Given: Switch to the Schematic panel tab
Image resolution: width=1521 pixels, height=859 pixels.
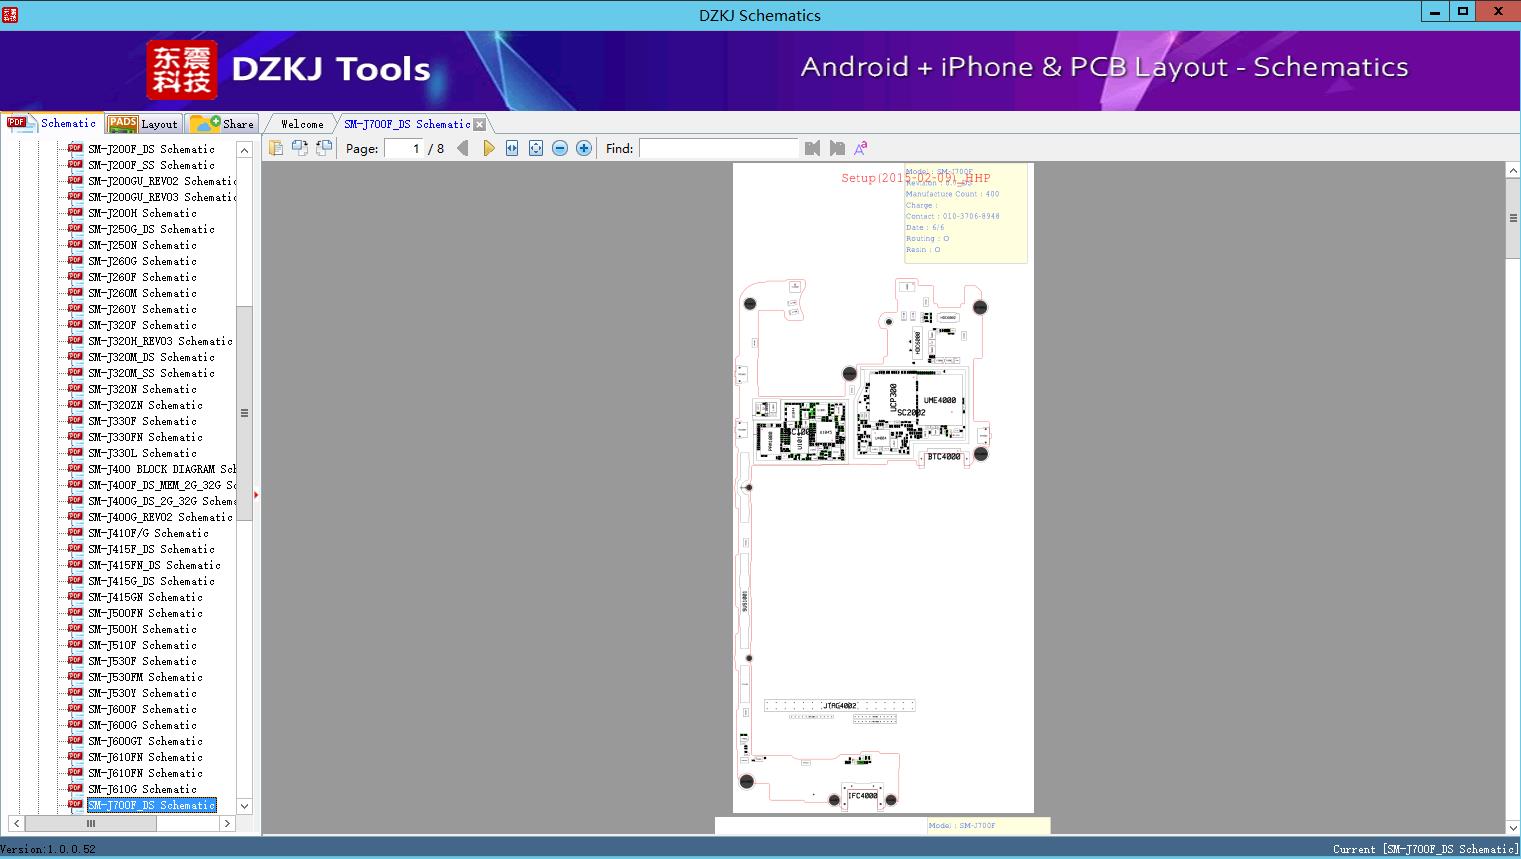Looking at the screenshot, I should (52, 123).
